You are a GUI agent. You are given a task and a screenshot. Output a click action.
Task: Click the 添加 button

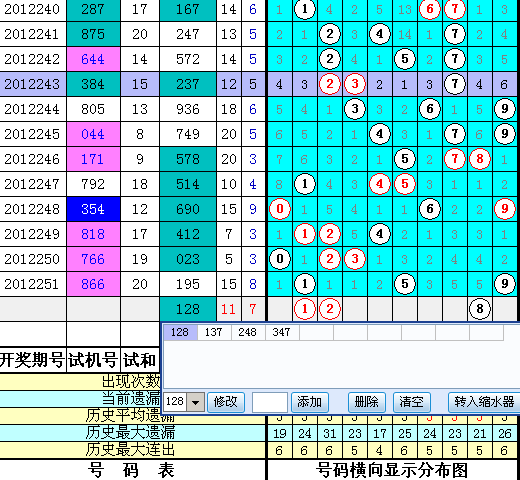(310, 402)
